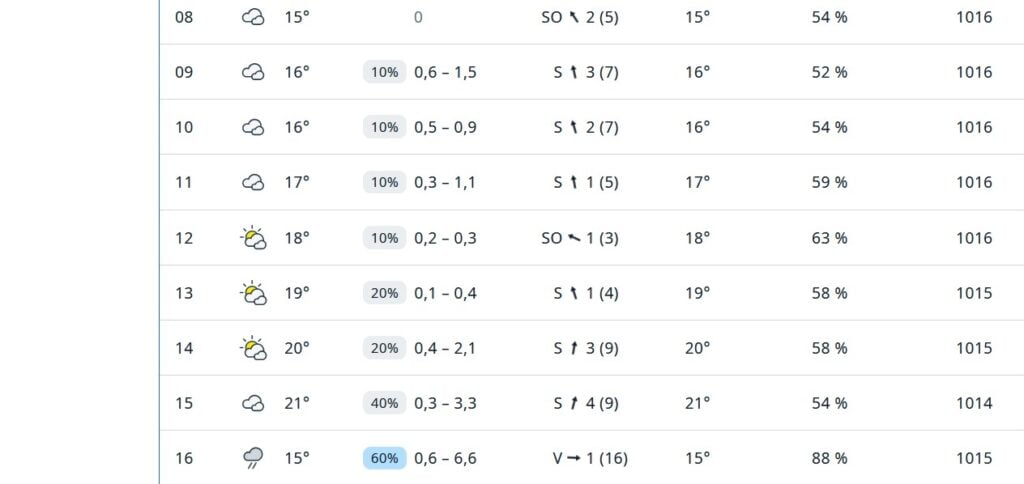
Task: Click the rain cloud icon at hour 16
Action: (253, 458)
